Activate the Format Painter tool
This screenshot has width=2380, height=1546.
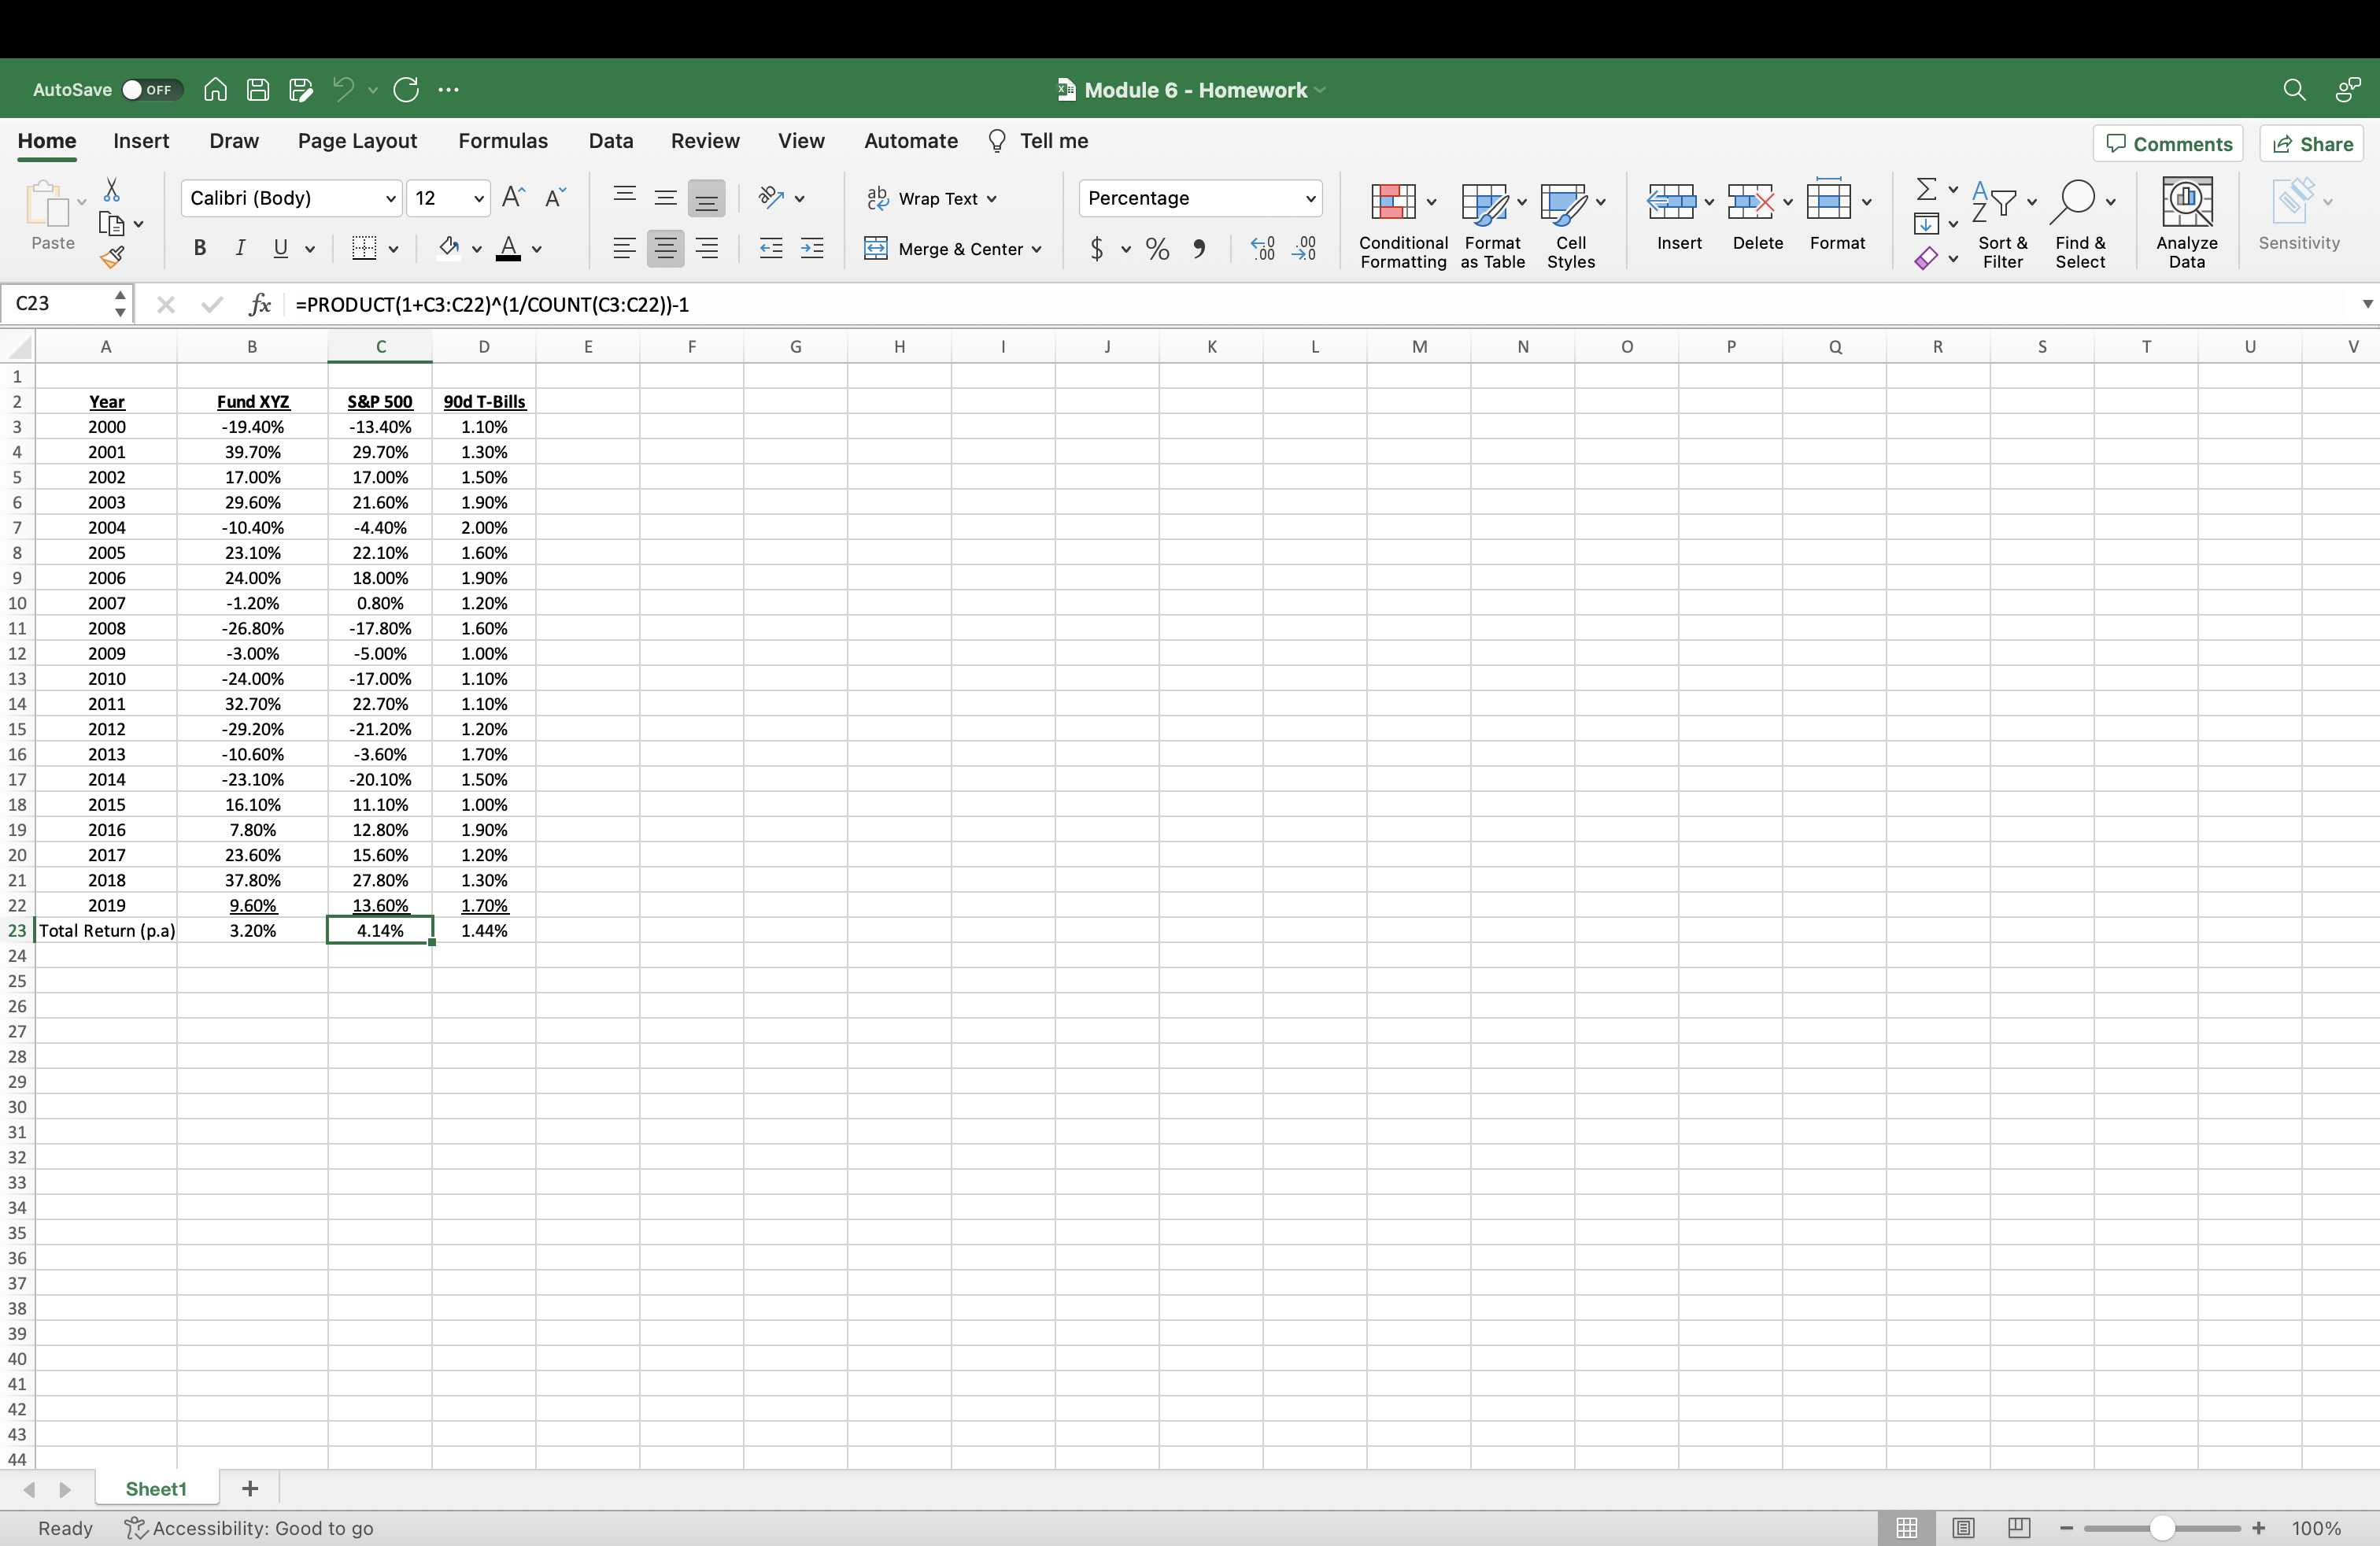(x=112, y=257)
